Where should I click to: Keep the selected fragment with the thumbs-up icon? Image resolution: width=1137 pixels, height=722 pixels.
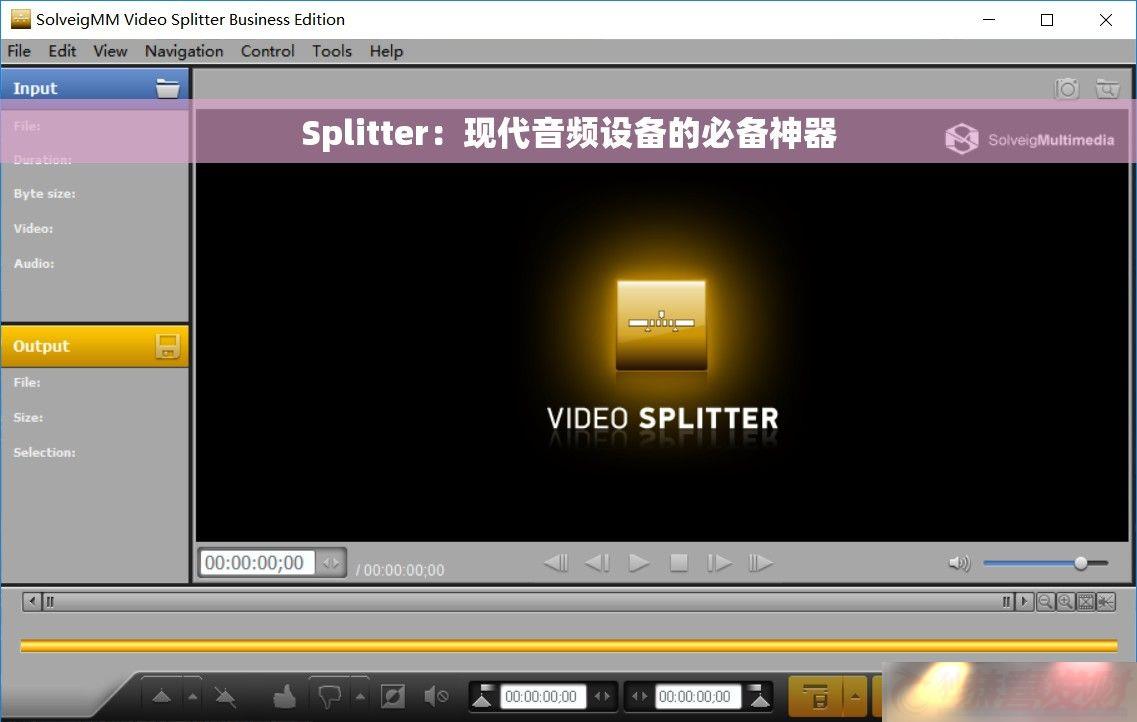point(285,697)
